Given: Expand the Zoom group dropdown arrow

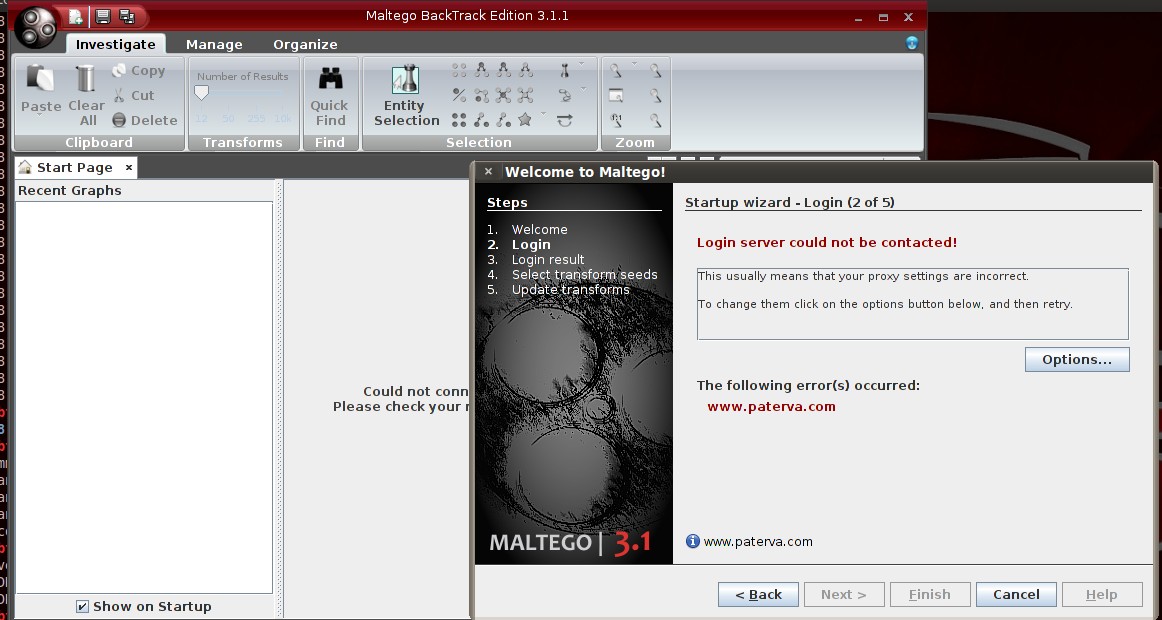Looking at the screenshot, I should click(x=634, y=64).
